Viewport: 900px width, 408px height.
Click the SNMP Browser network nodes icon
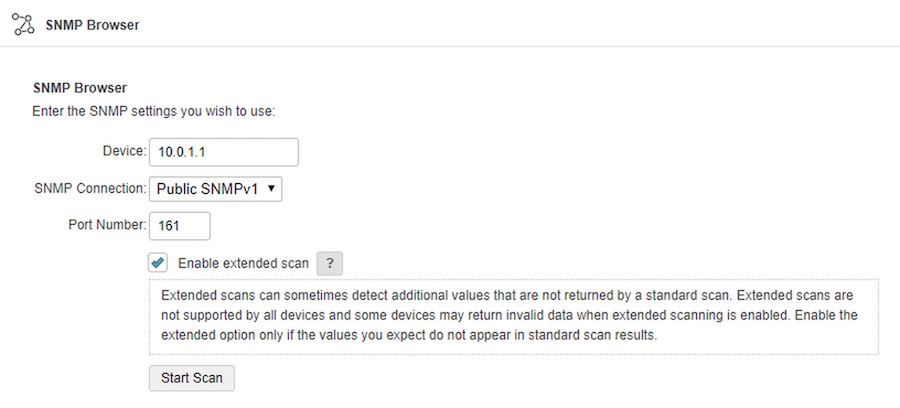(24, 25)
